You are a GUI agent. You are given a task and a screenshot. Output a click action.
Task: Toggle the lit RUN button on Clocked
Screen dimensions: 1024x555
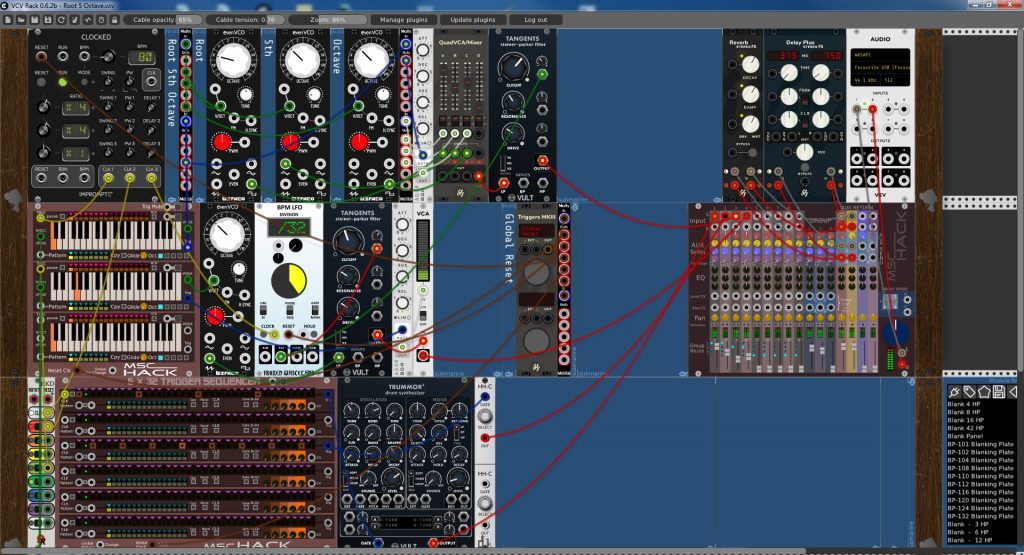point(63,82)
